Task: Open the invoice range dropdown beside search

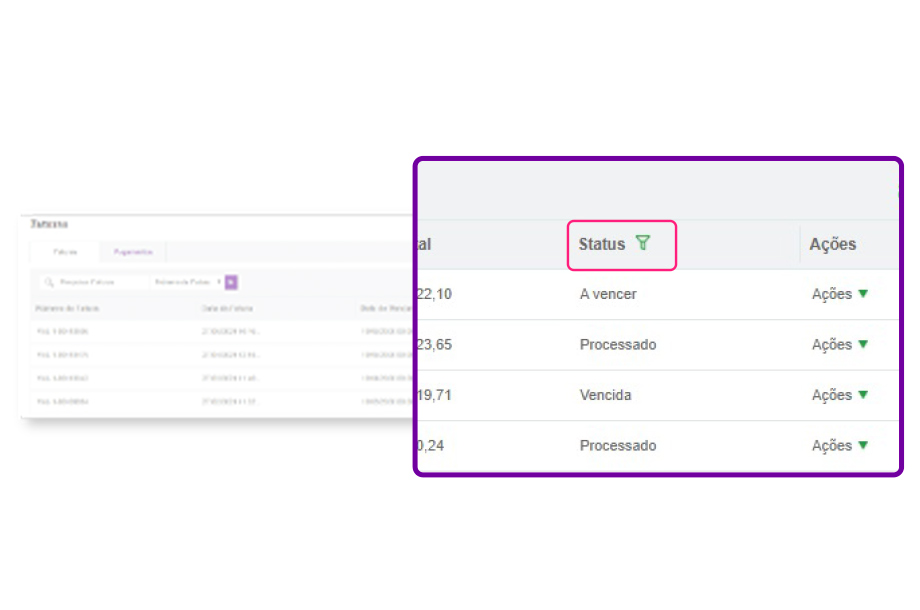Action: point(187,282)
